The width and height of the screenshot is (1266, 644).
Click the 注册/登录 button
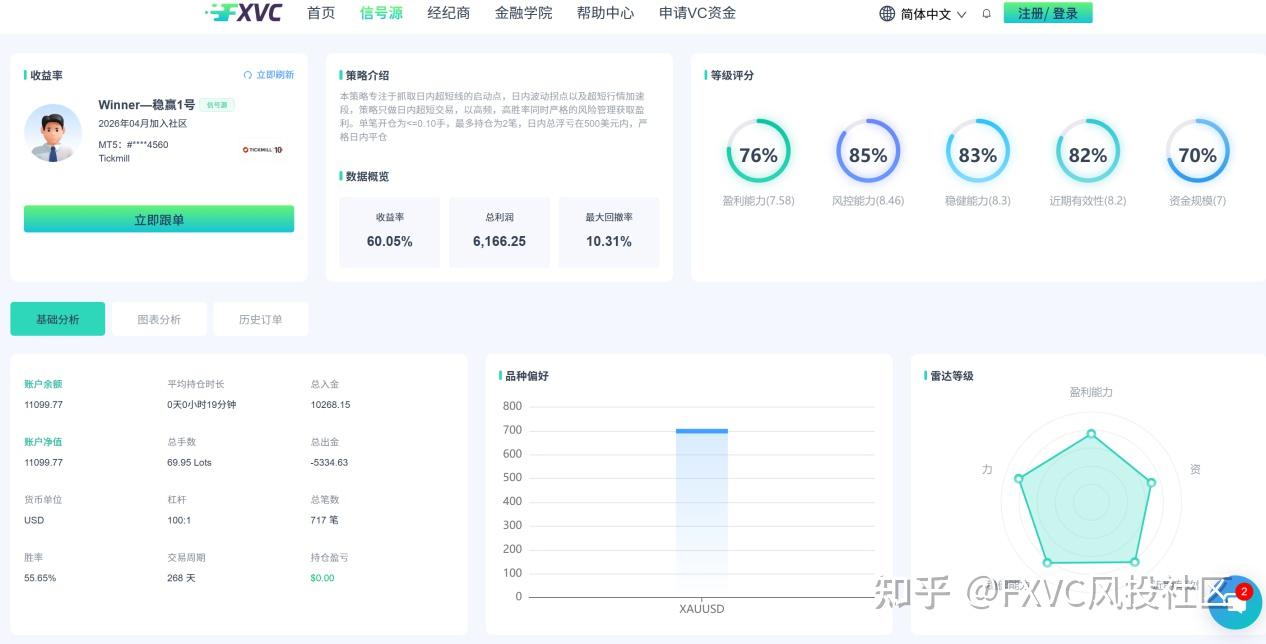[1048, 13]
